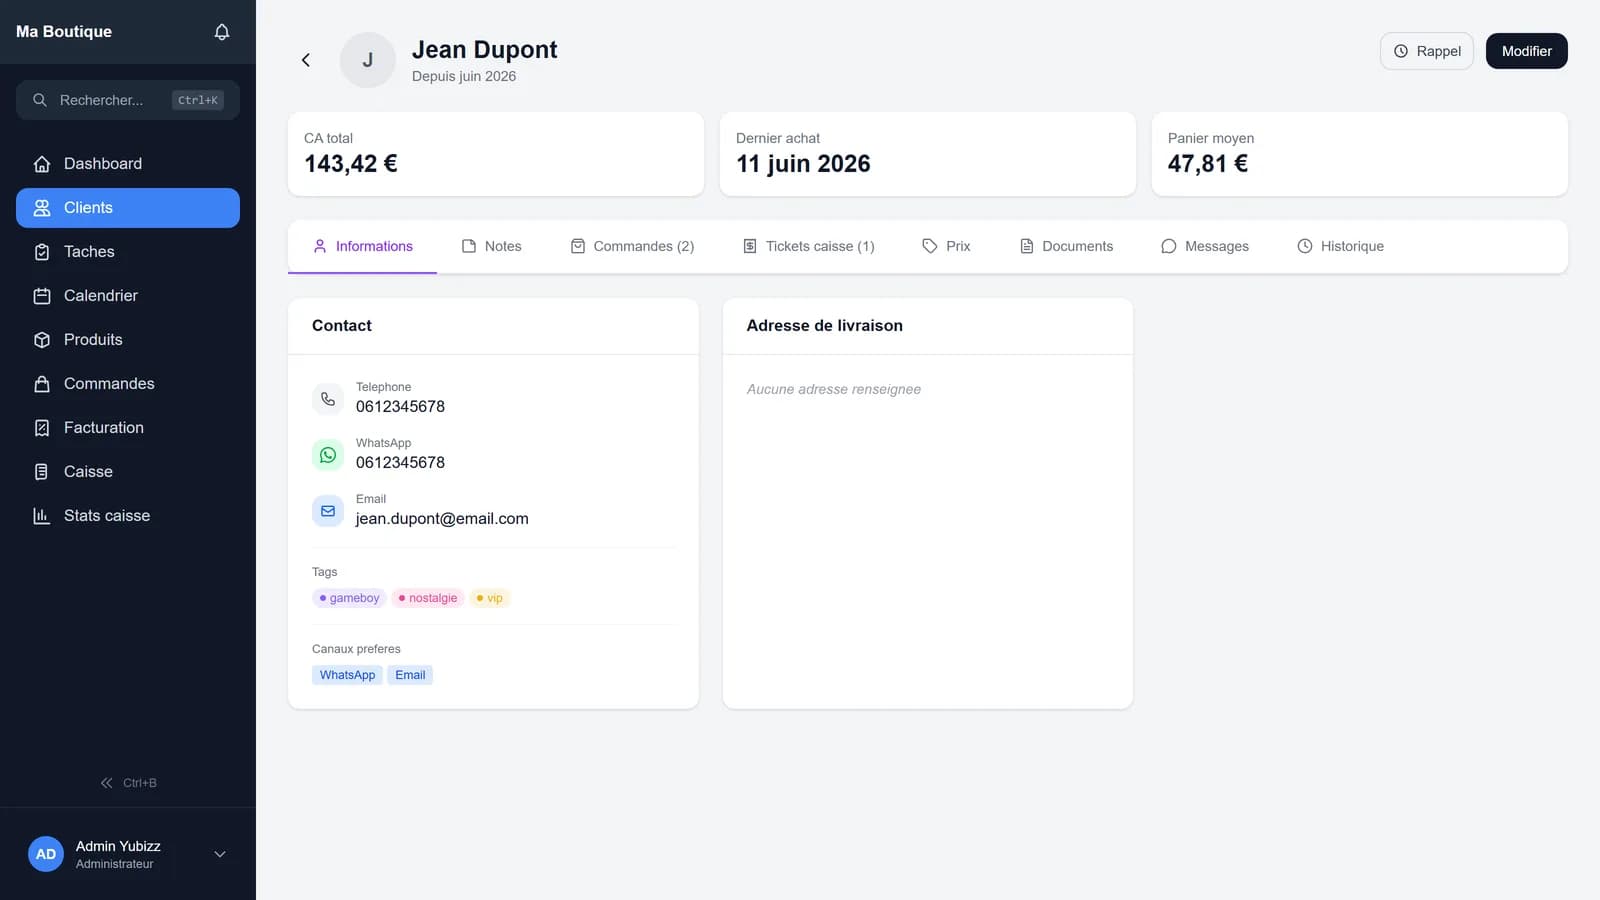
Task: Click the Taches clipboard icon
Action: (x=42, y=252)
